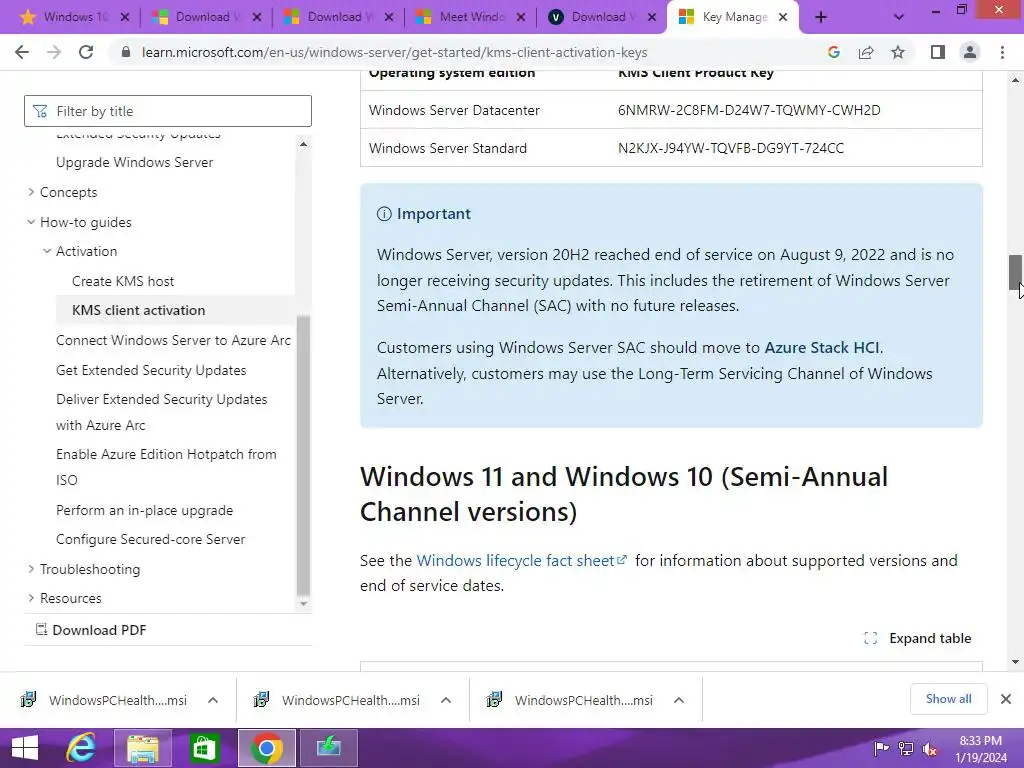Open network status tray icon
The height and width of the screenshot is (768, 1024).
pyautogui.click(x=906, y=748)
